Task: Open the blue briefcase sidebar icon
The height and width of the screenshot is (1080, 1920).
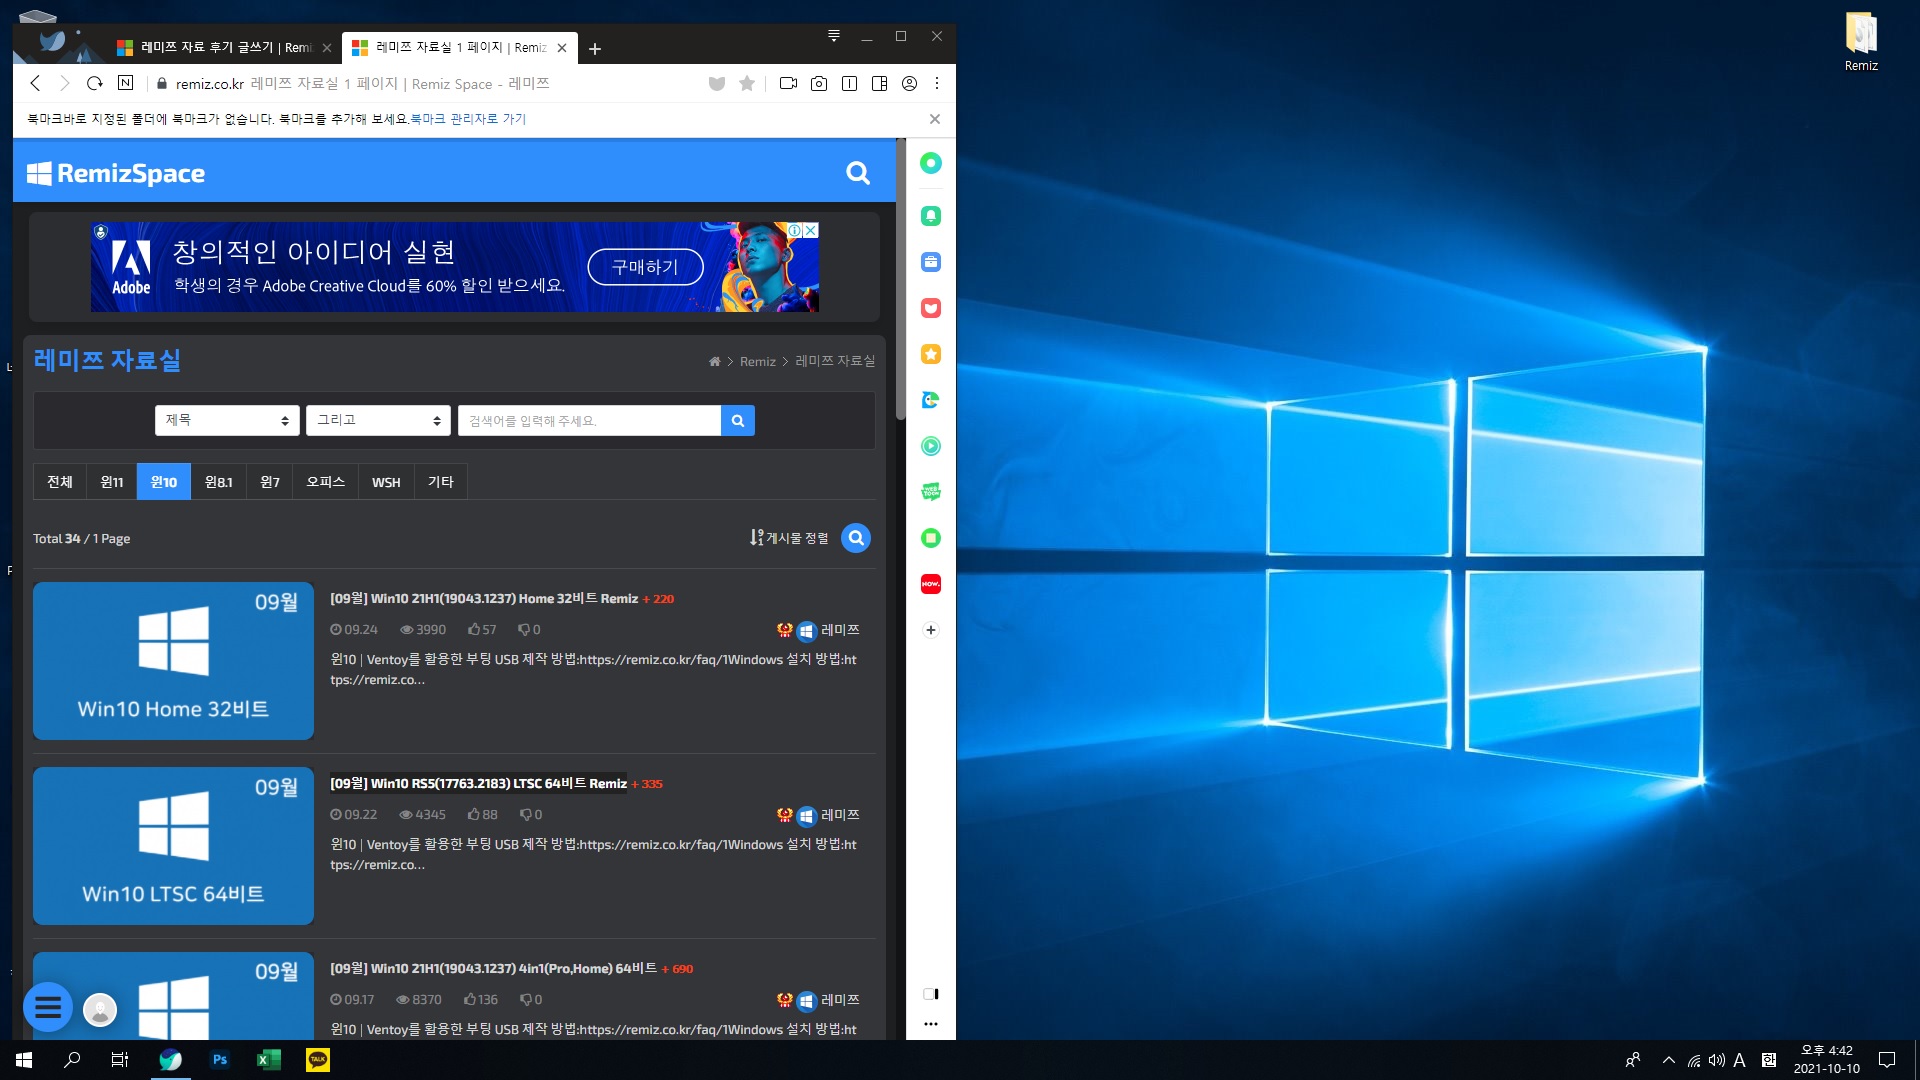Action: pos(930,262)
